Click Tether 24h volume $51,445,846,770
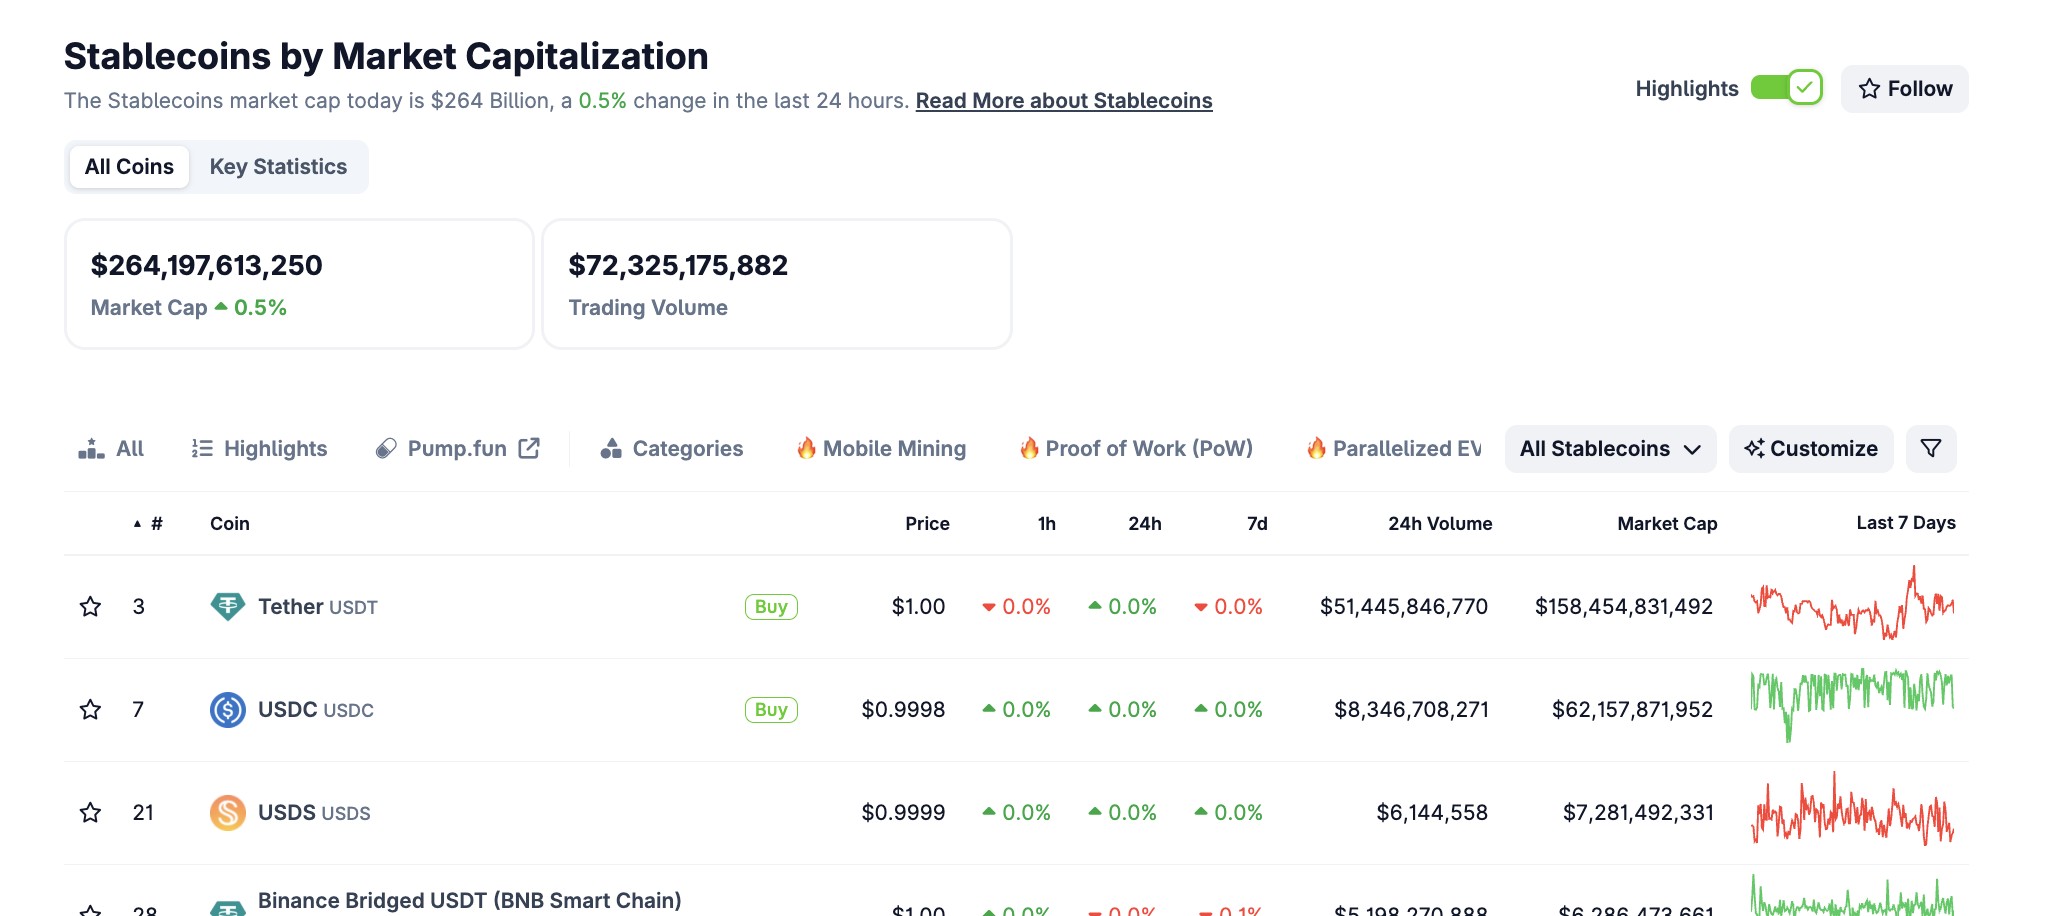Image resolution: width=2066 pixels, height=916 pixels. coord(1404,606)
